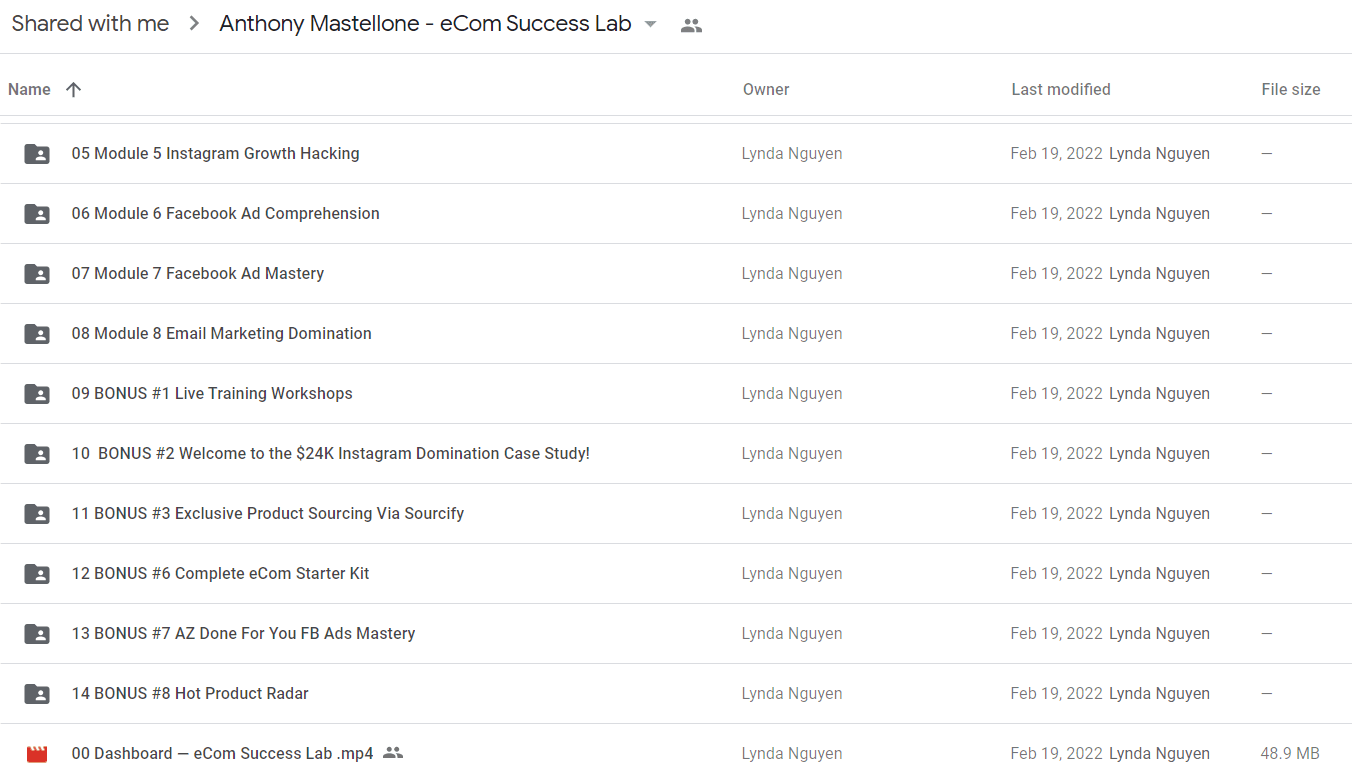Click the shared icon next to Dashboard .mp4
Screen dimensions: 1352x781
(393, 753)
